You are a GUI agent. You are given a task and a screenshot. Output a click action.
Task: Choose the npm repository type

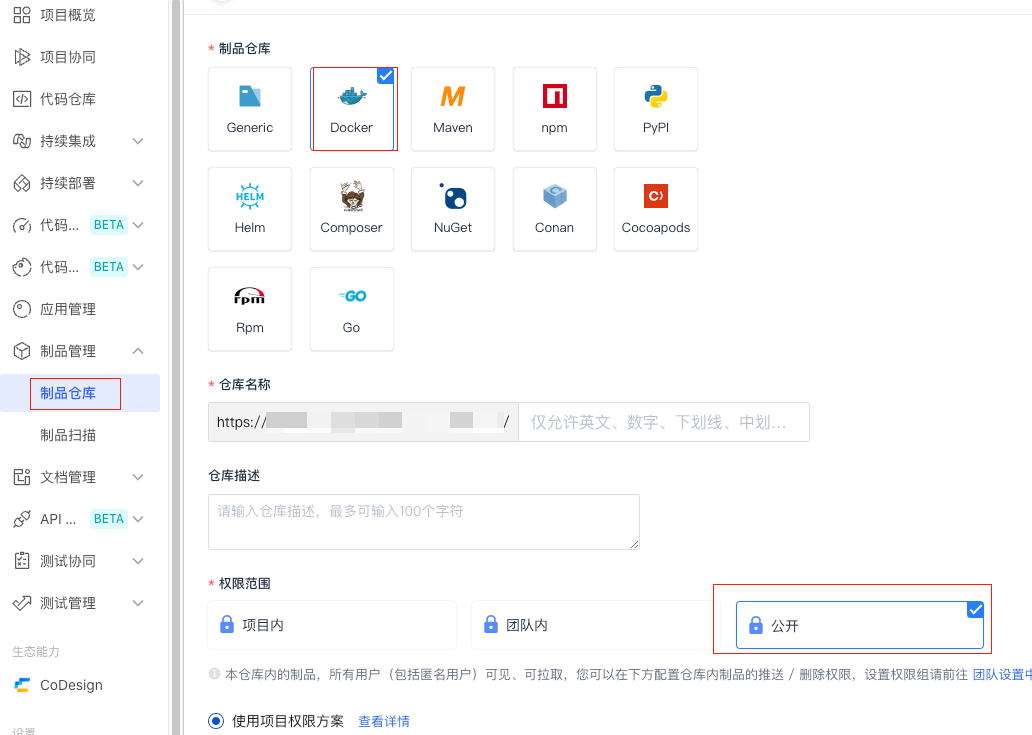(x=554, y=109)
